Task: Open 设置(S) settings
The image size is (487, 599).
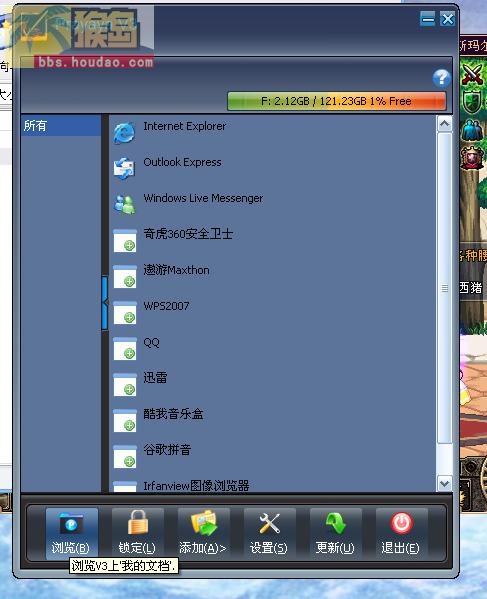Action: click(x=269, y=533)
